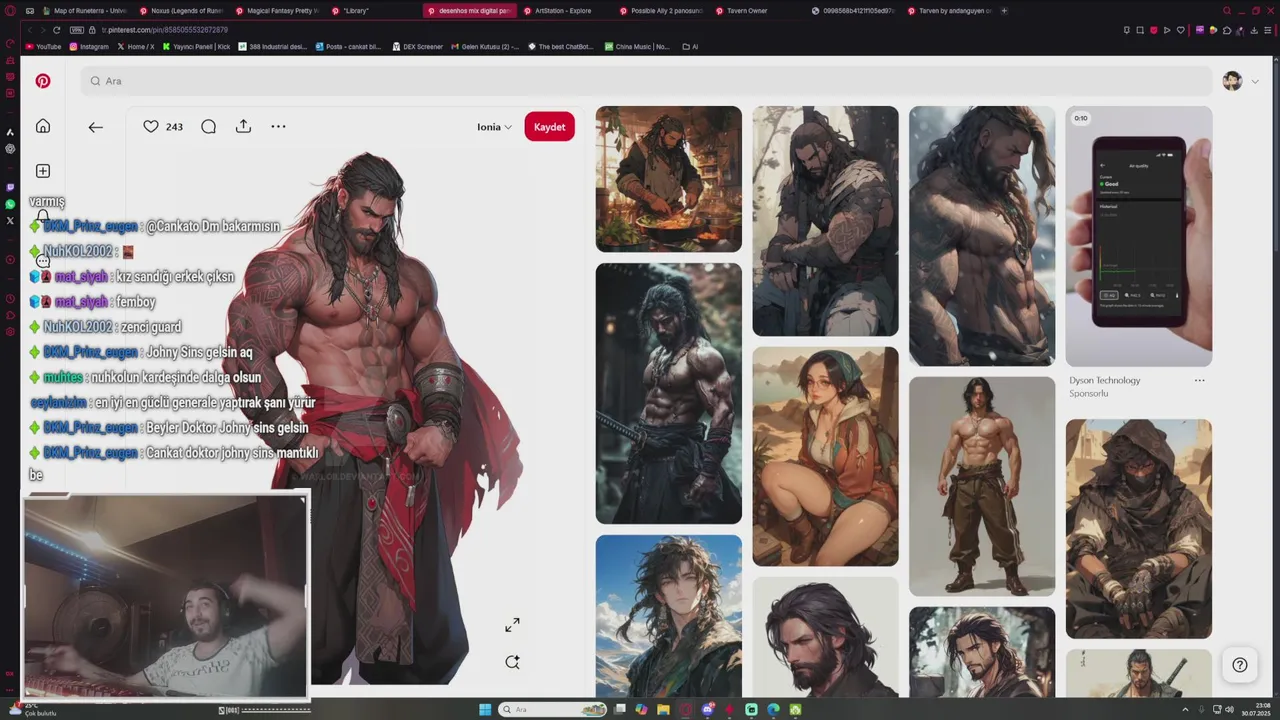The width and height of the screenshot is (1280, 720).
Task: Open the China Music bookmark
Action: (638, 47)
